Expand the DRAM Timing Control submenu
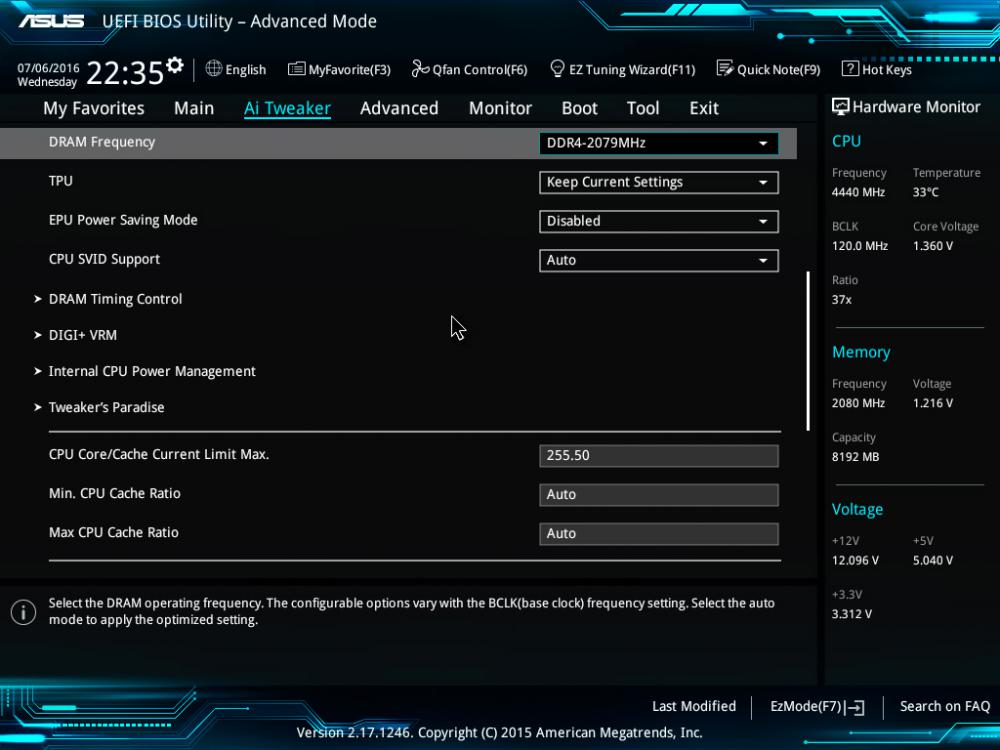 click(x=115, y=299)
